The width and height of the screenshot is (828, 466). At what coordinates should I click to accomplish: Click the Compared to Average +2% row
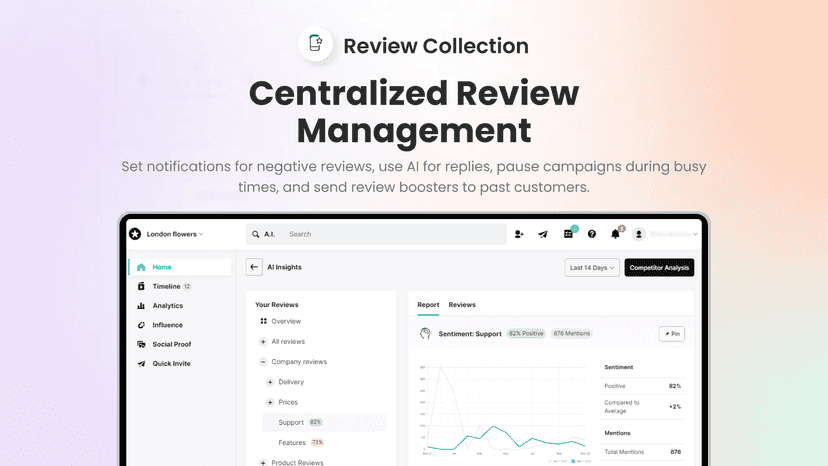tap(643, 407)
